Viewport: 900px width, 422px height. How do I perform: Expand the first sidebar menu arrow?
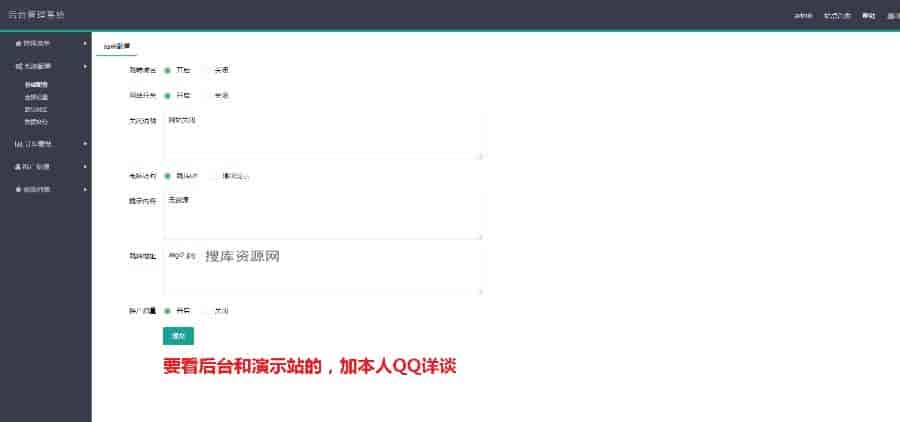coord(85,43)
